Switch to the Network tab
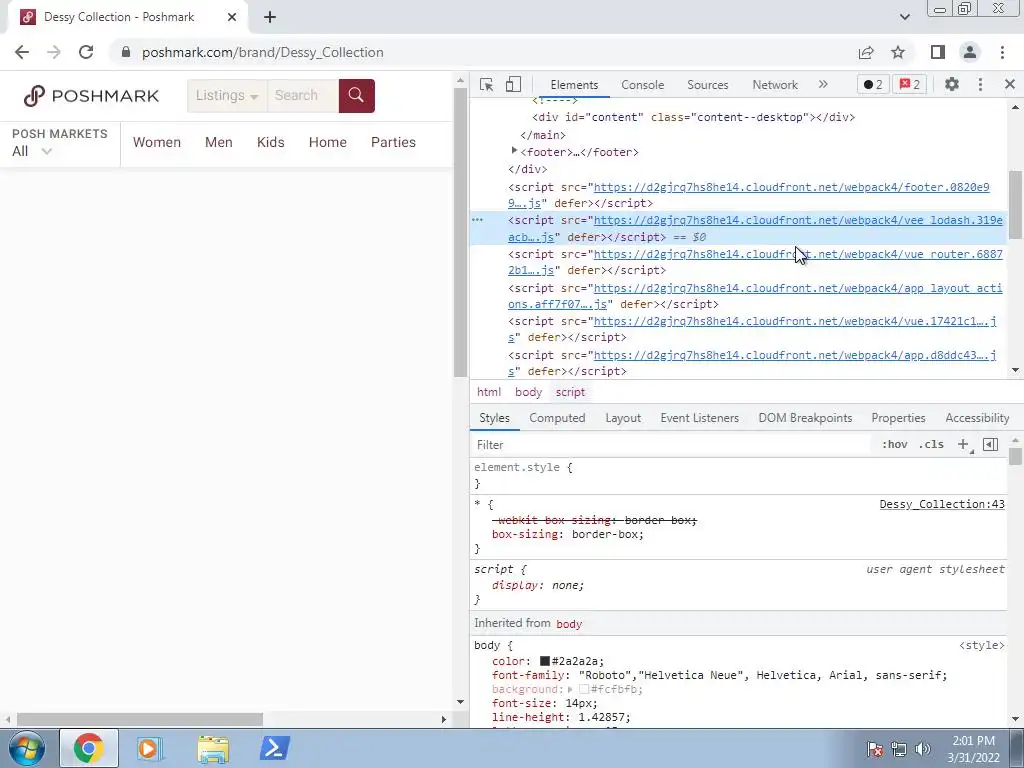This screenshot has width=1024, height=768. coord(775,85)
